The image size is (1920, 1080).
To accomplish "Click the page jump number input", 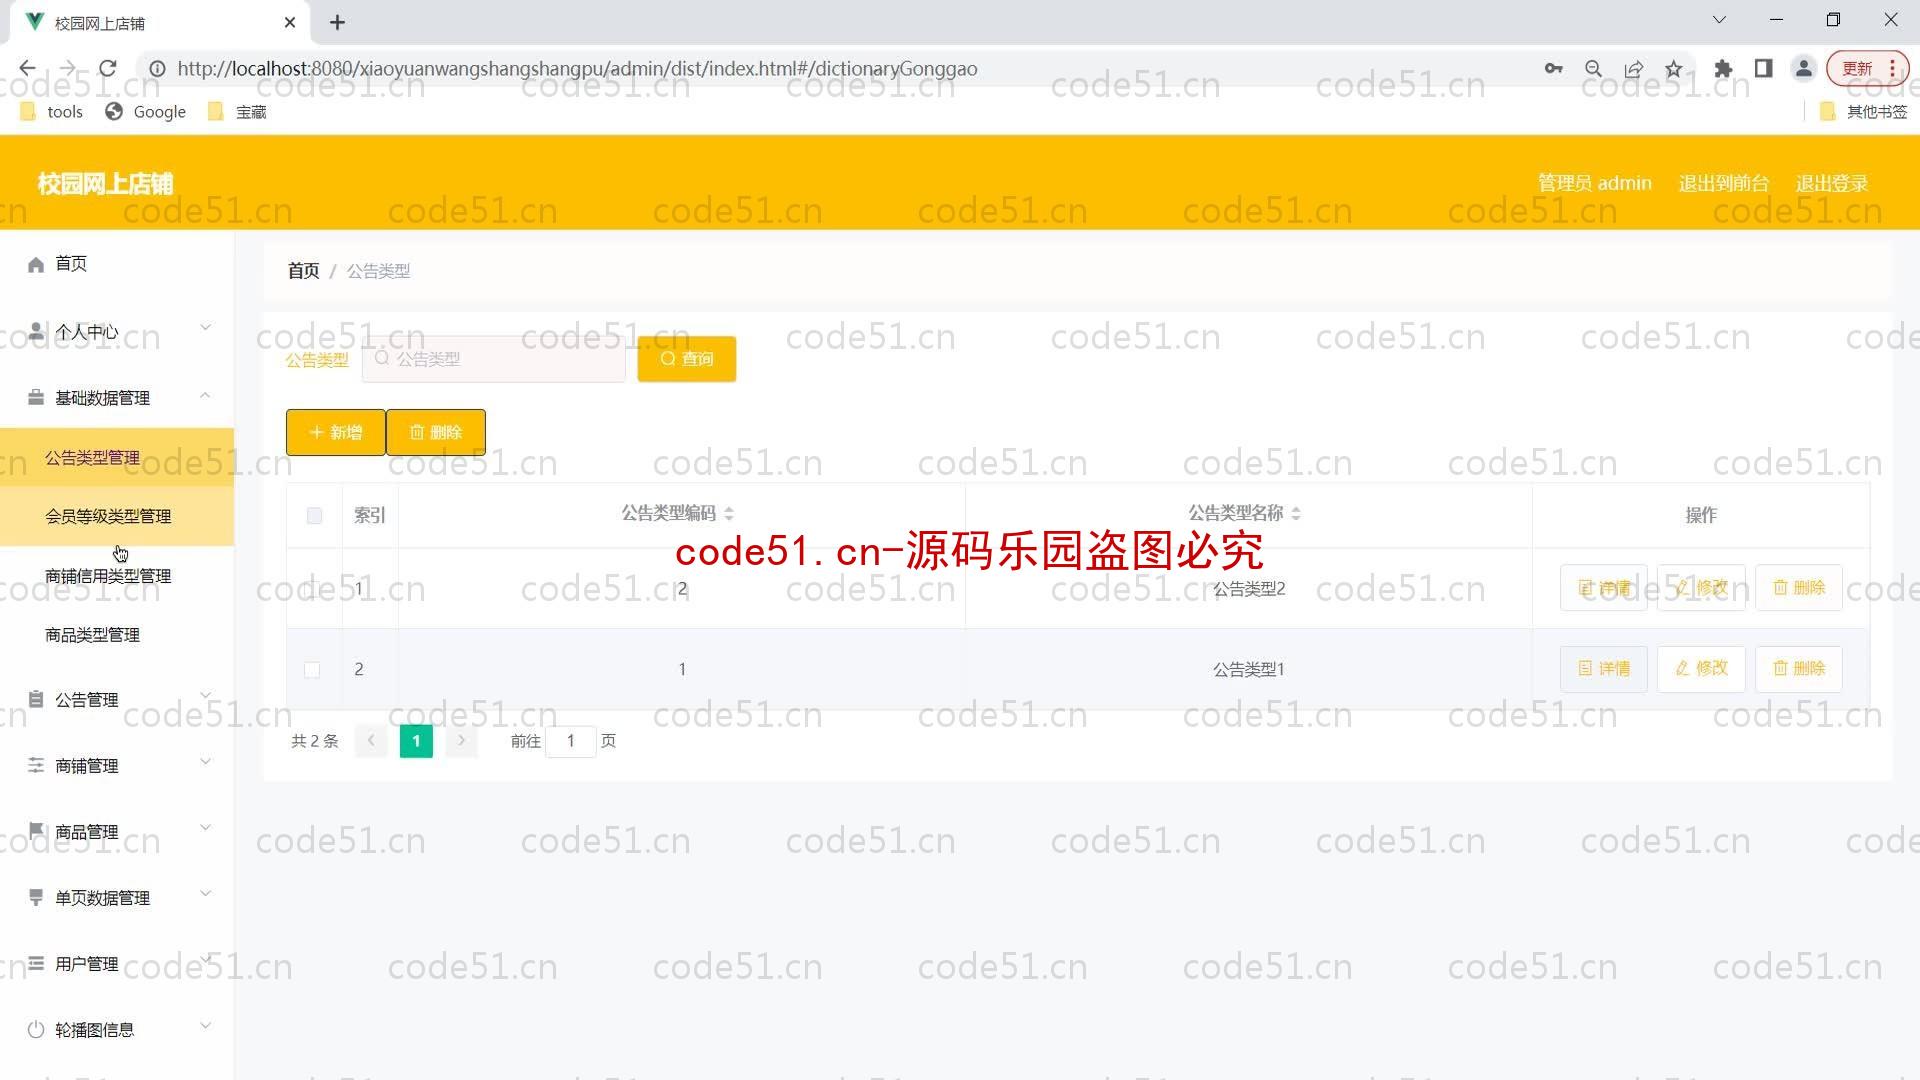I will click(571, 741).
